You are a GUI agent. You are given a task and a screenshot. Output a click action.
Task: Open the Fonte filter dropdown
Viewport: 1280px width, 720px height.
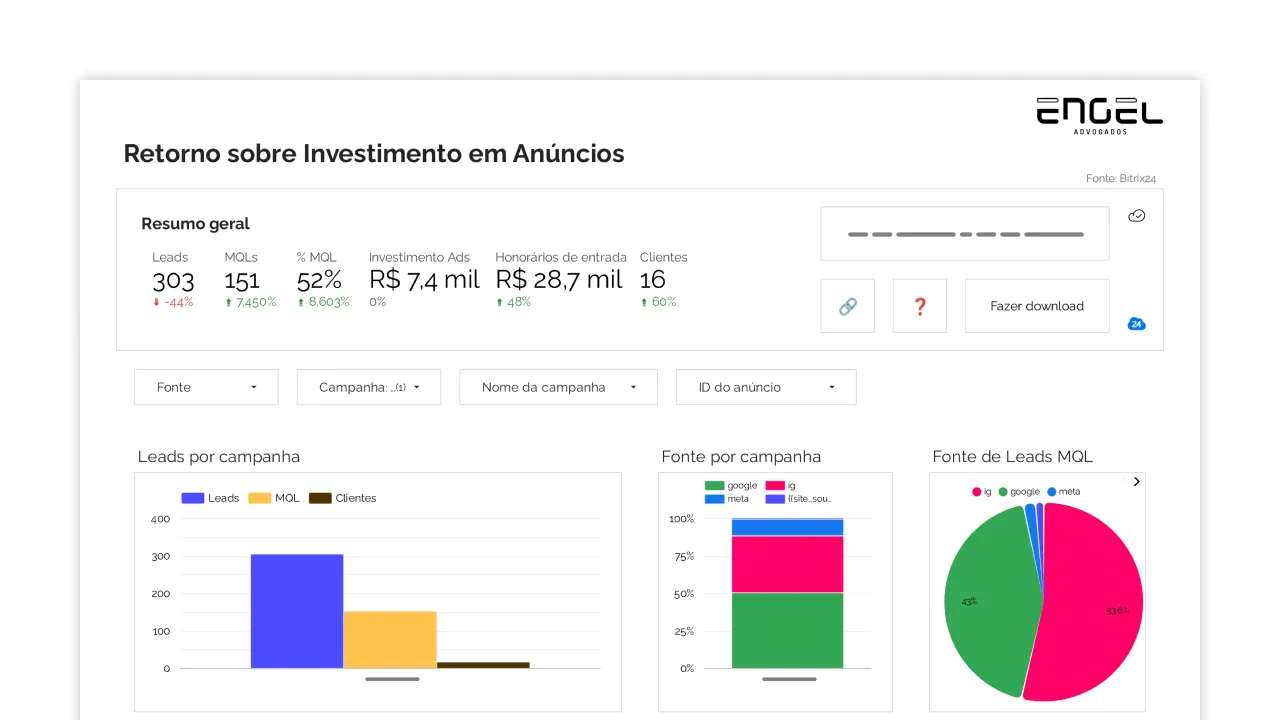tap(205, 387)
